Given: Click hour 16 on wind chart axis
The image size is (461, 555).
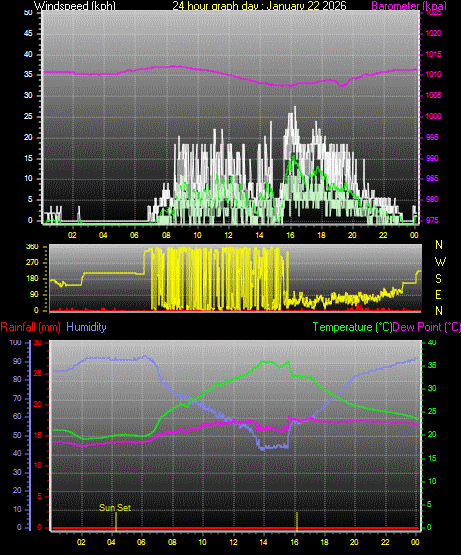Looking at the screenshot, I should click(290, 235).
